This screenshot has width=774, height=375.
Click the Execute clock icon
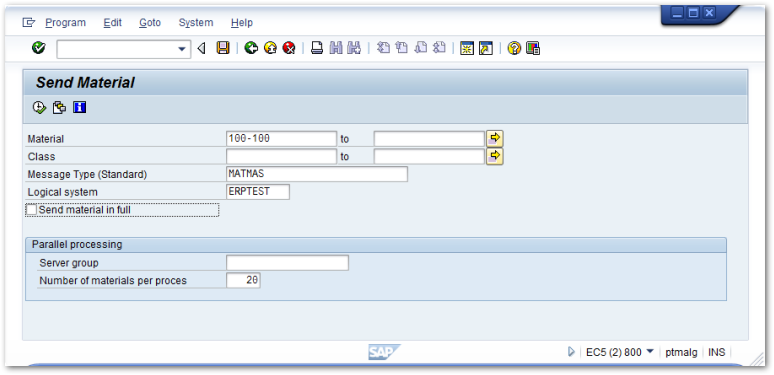point(39,107)
